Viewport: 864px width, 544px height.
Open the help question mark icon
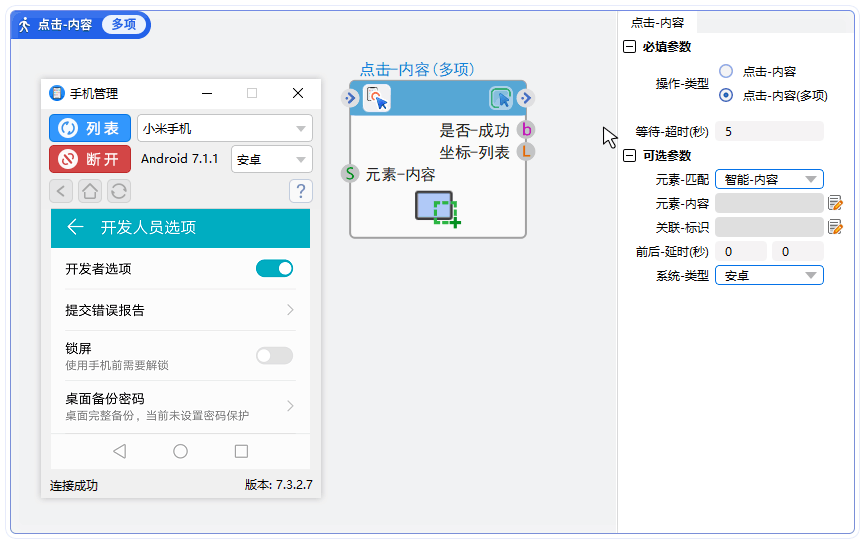(300, 191)
